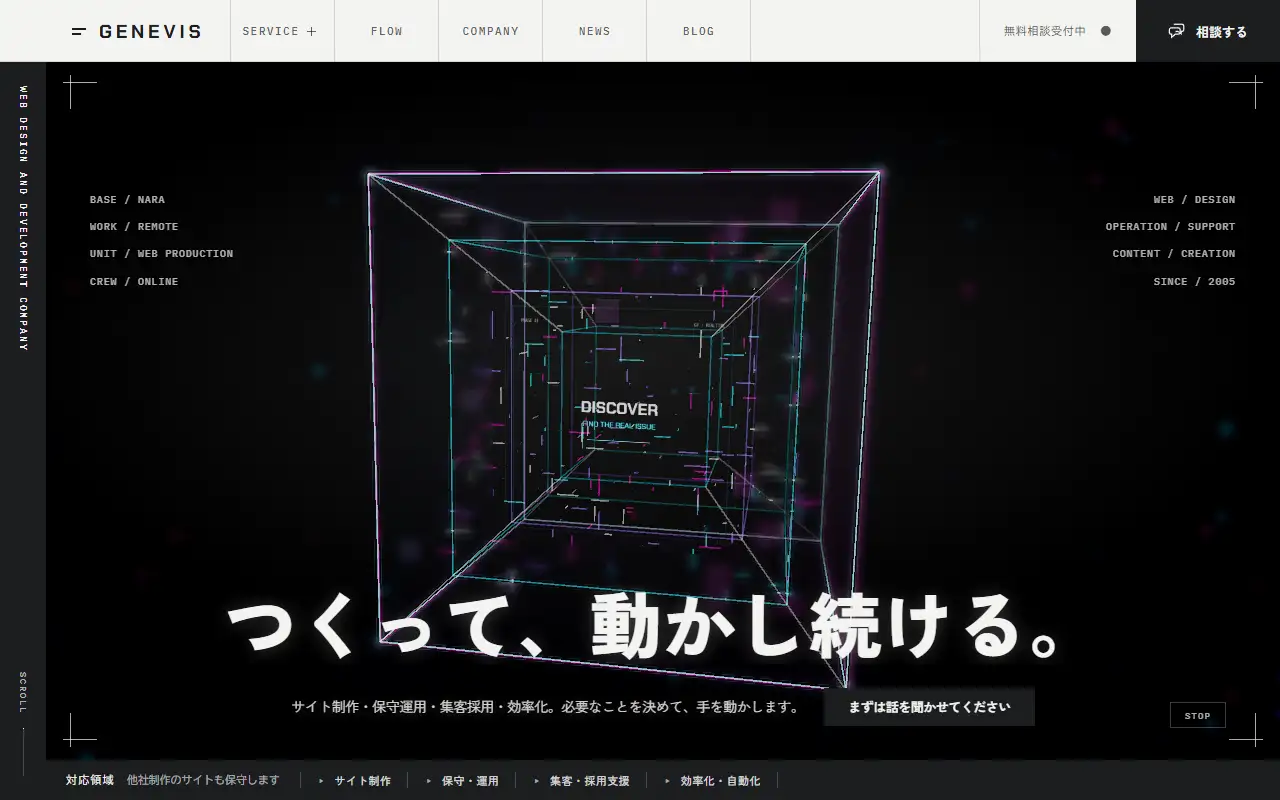Click the arrow icon before 効率化・自動化
The width and height of the screenshot is (1280, 800).
click(668, 781)
